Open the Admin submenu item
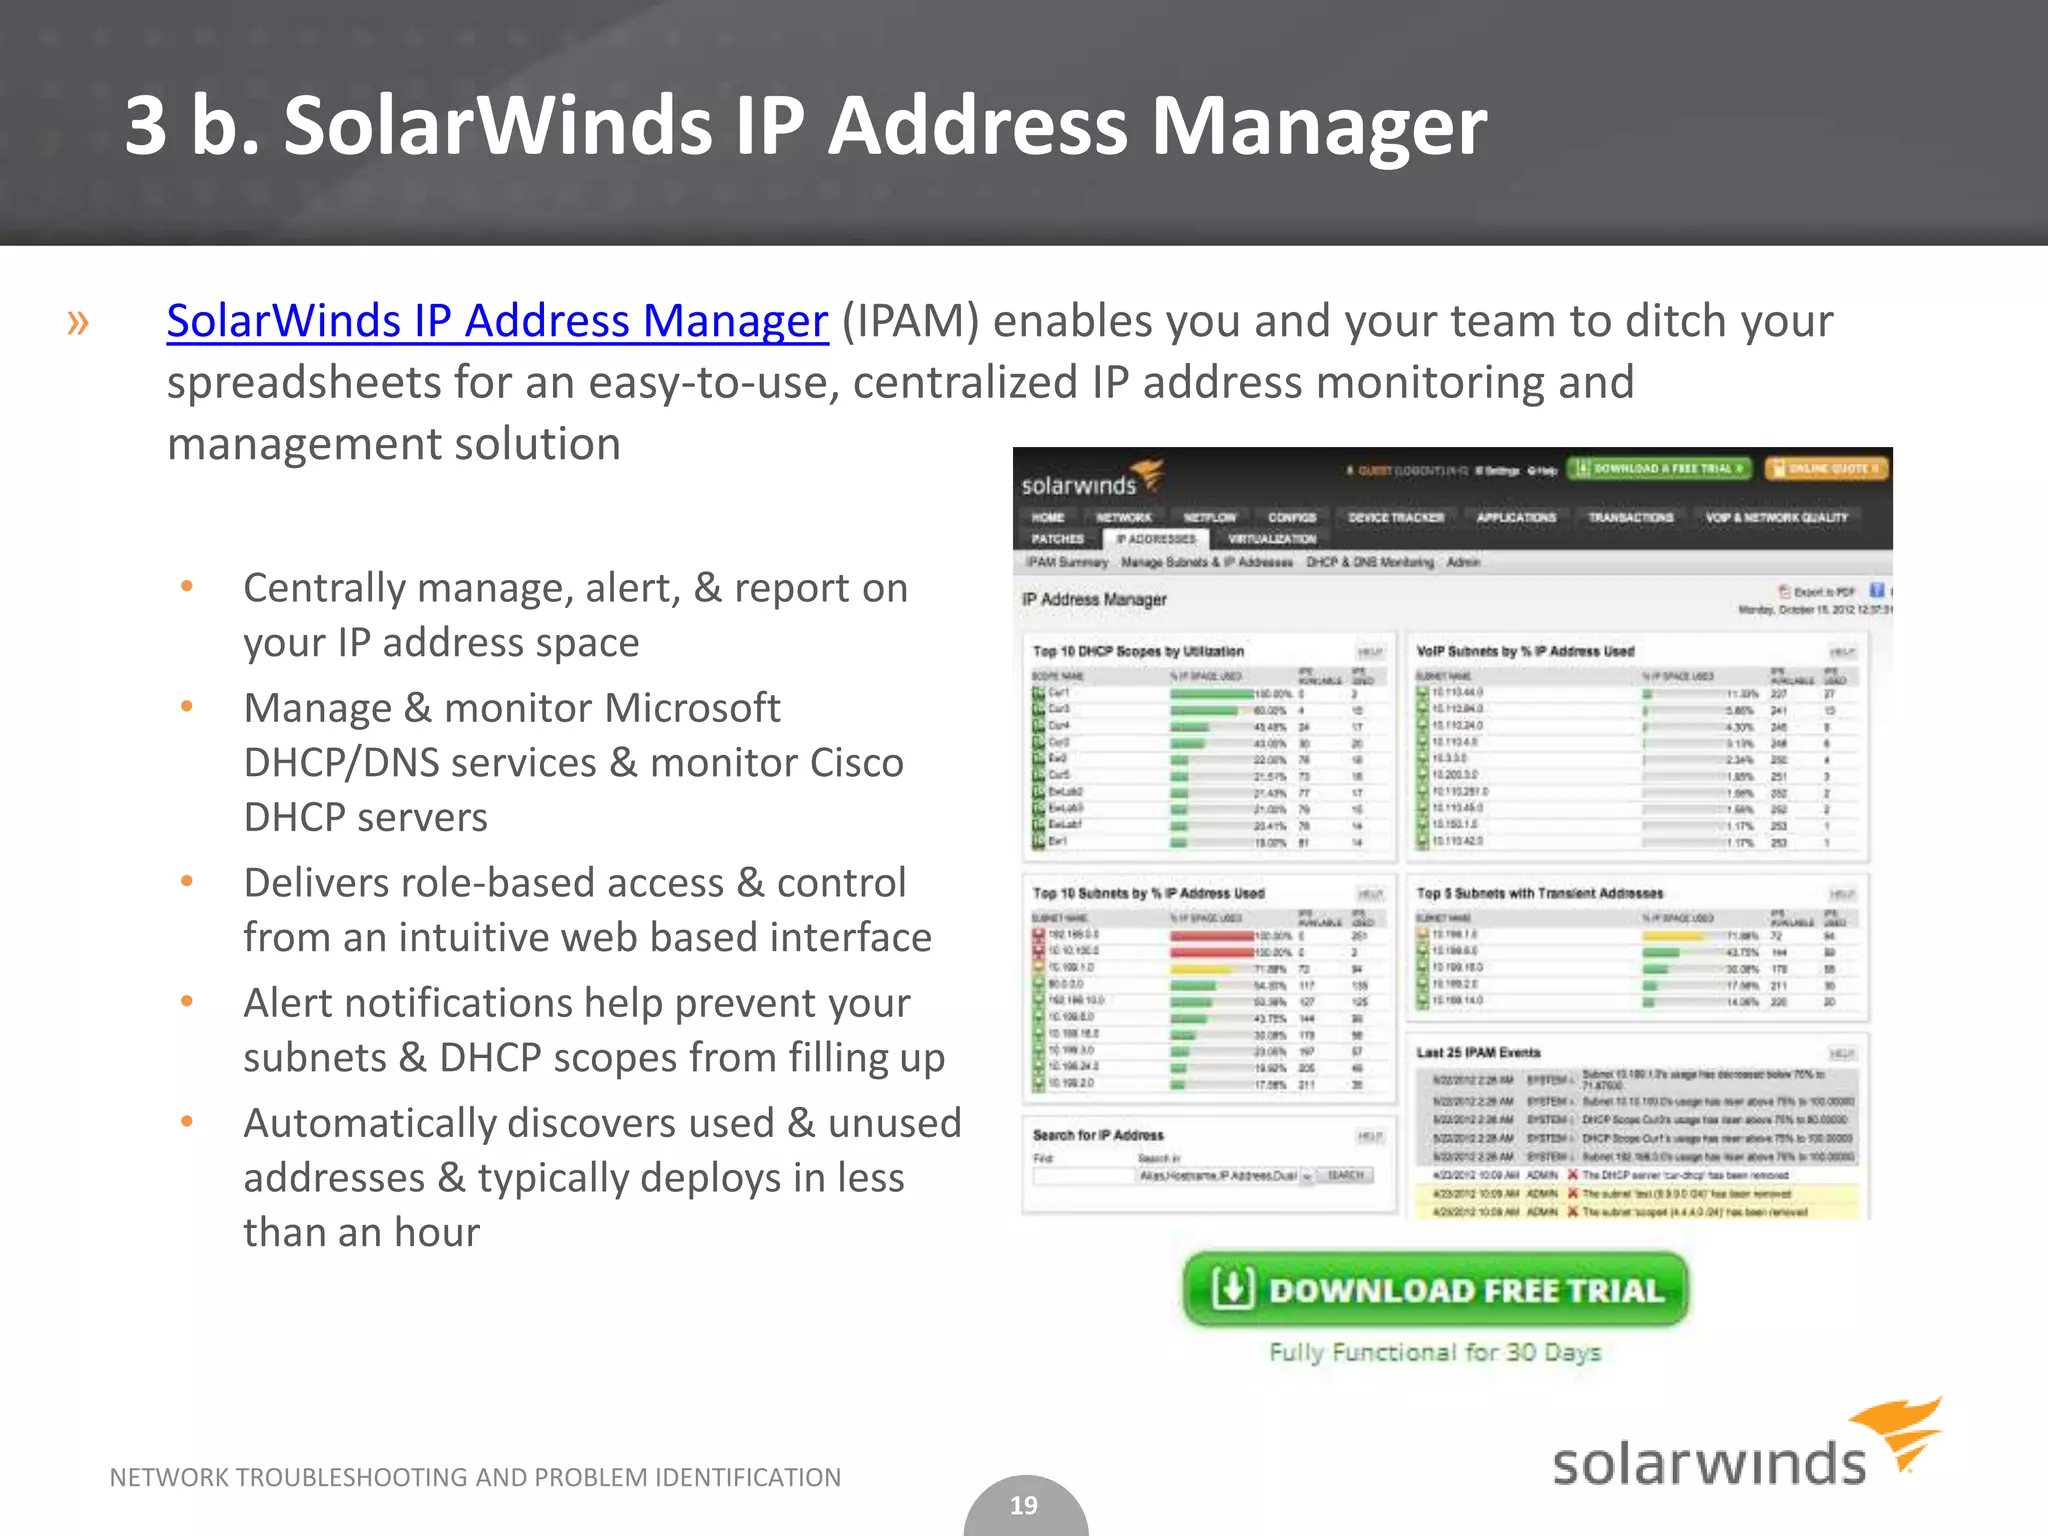This screenshot has width=2048, height=1536. pos(1463,562)
